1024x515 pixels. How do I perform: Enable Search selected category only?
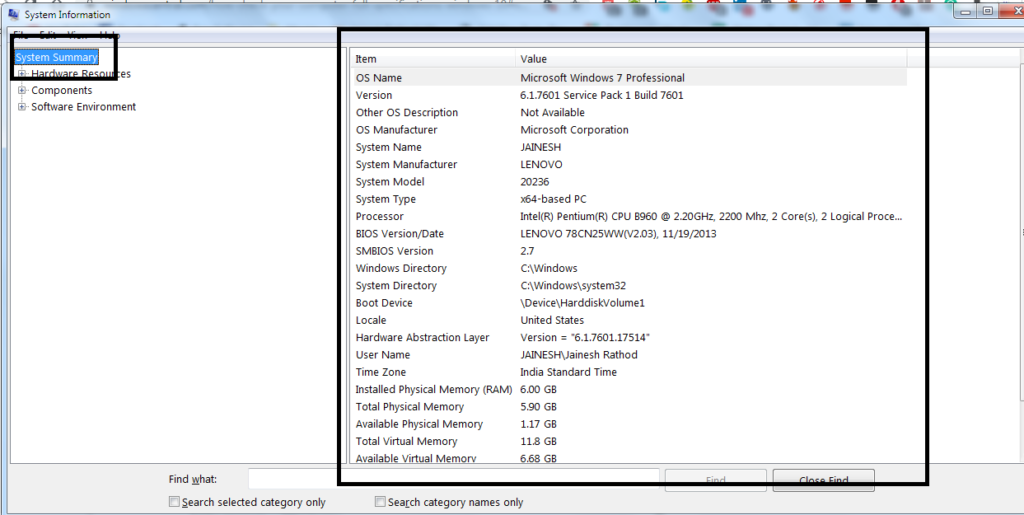tap(175, 502)
